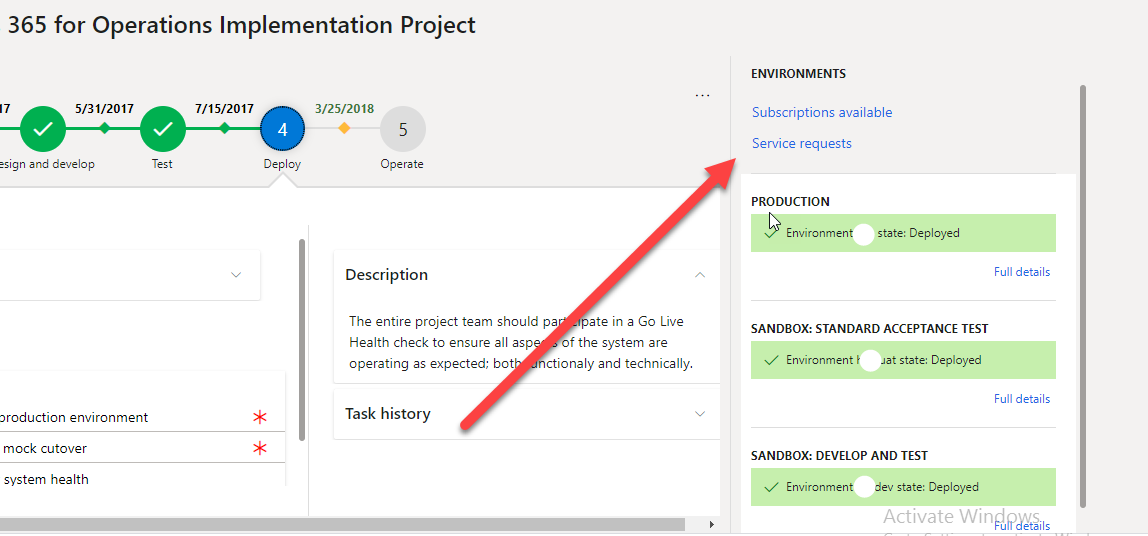Select the 3/25/2018 orange milestone diamond

[344, 129]
